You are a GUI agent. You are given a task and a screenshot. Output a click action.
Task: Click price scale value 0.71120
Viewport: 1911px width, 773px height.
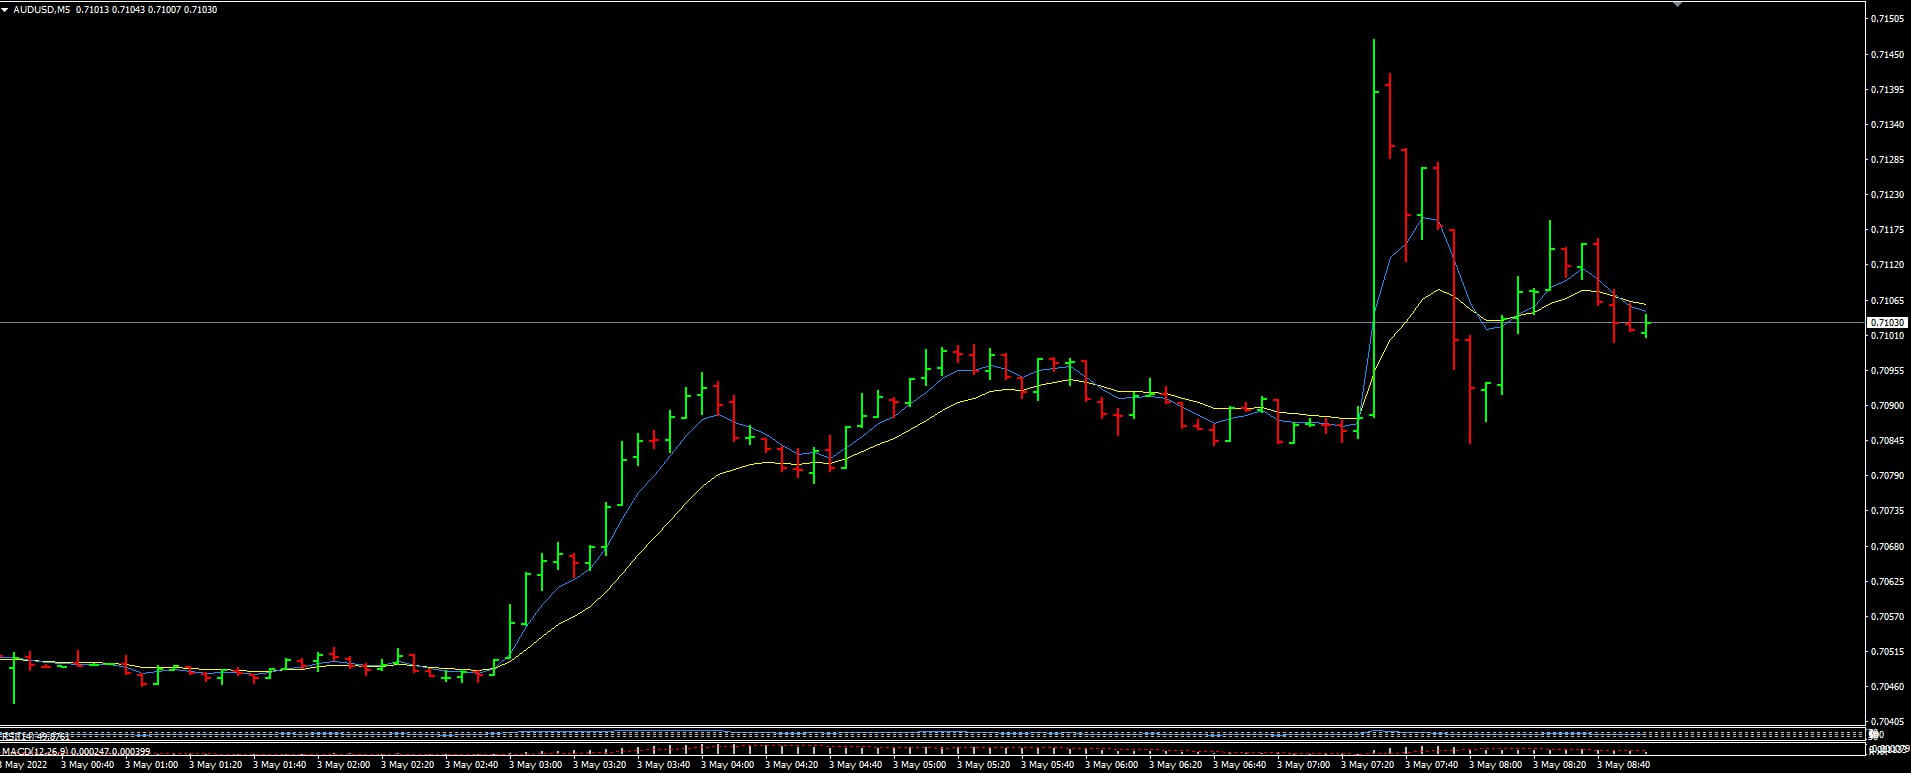(1887, 264)
